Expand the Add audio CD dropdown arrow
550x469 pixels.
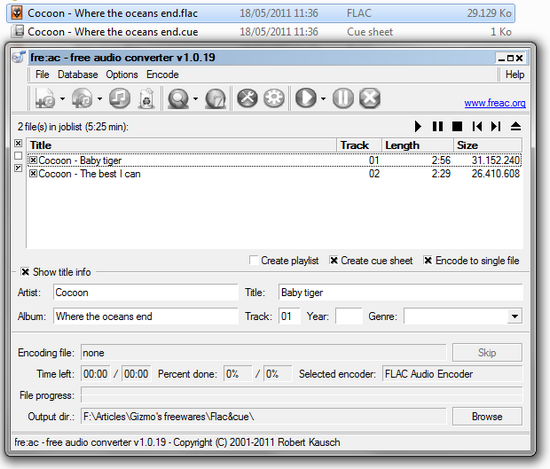tap(100, 99)
